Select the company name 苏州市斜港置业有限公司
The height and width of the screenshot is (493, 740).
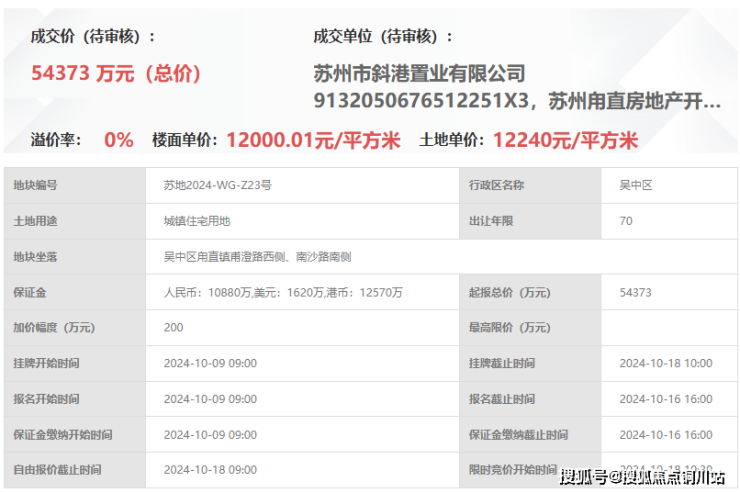click(x=419, y=73)
